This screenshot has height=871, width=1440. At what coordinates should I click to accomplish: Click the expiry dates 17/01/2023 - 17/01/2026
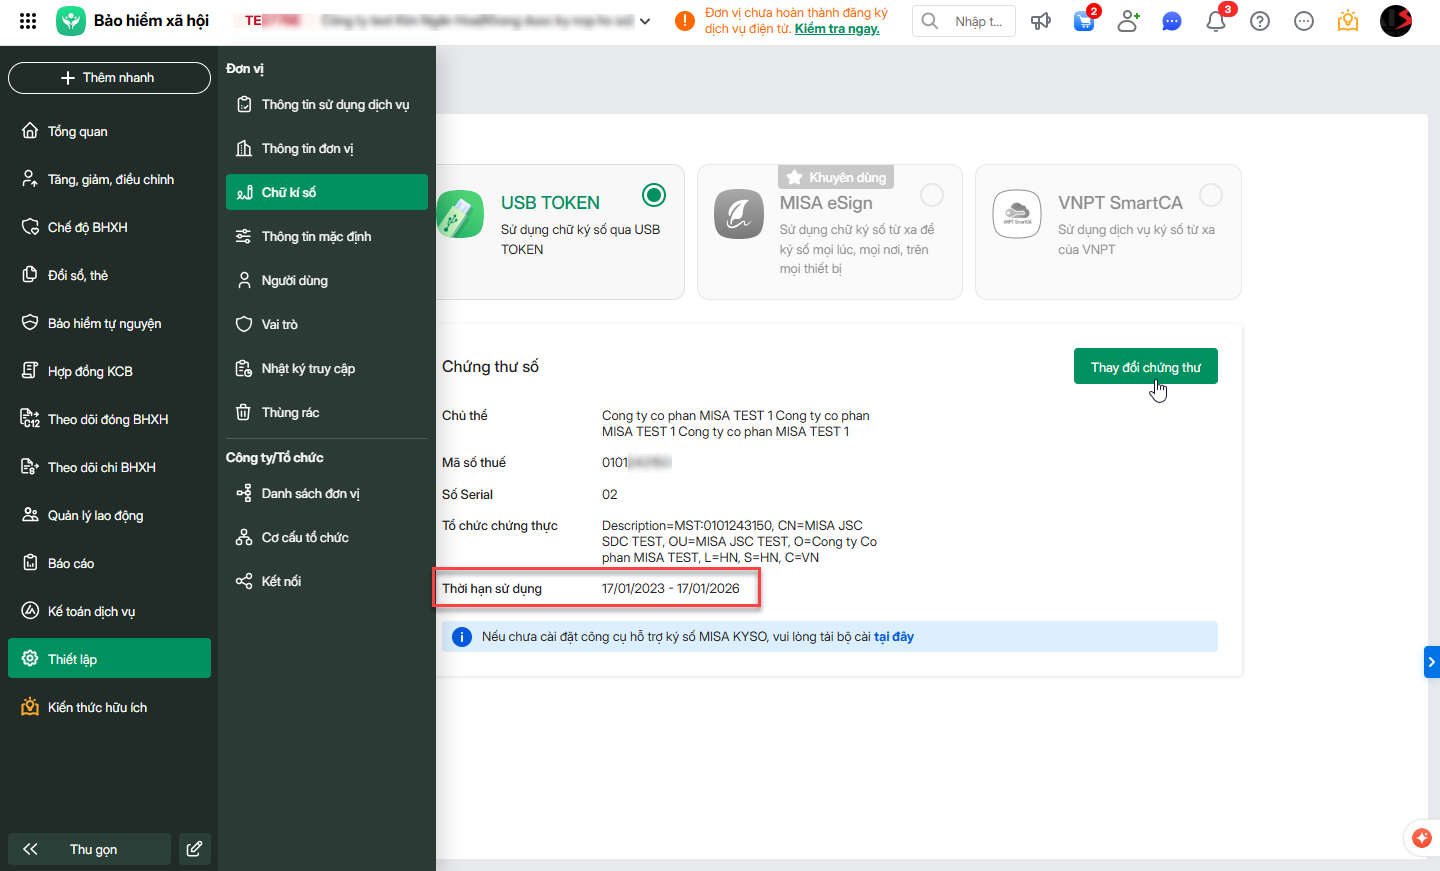click(671, 588)
